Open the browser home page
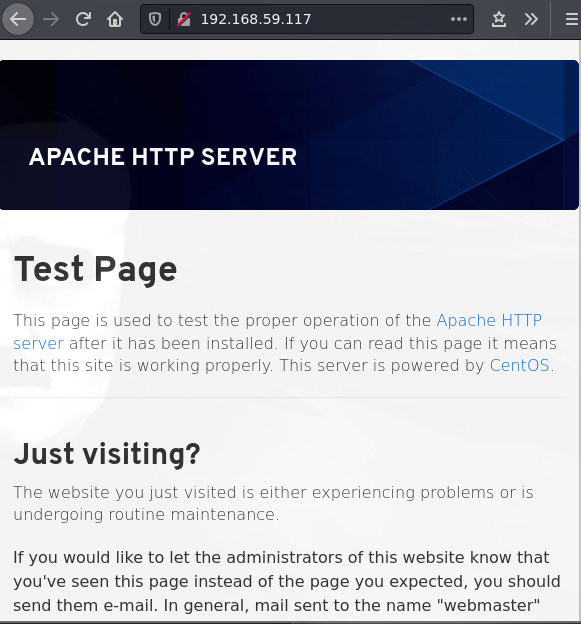 pyautogui.click(x=115, y=19)
